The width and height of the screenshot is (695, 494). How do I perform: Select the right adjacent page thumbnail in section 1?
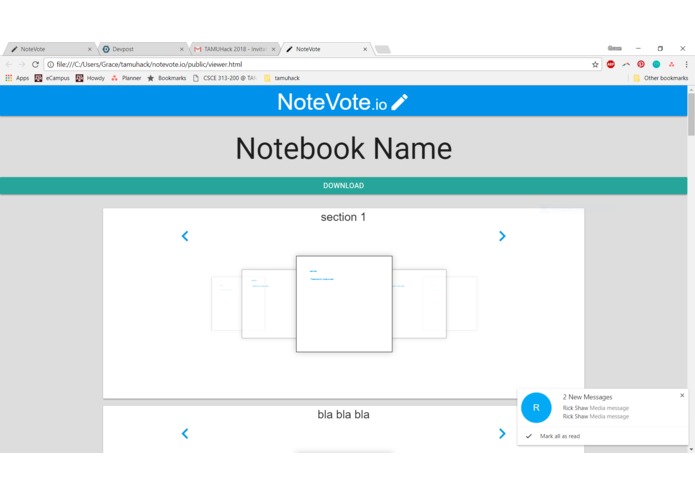[420, 304]
